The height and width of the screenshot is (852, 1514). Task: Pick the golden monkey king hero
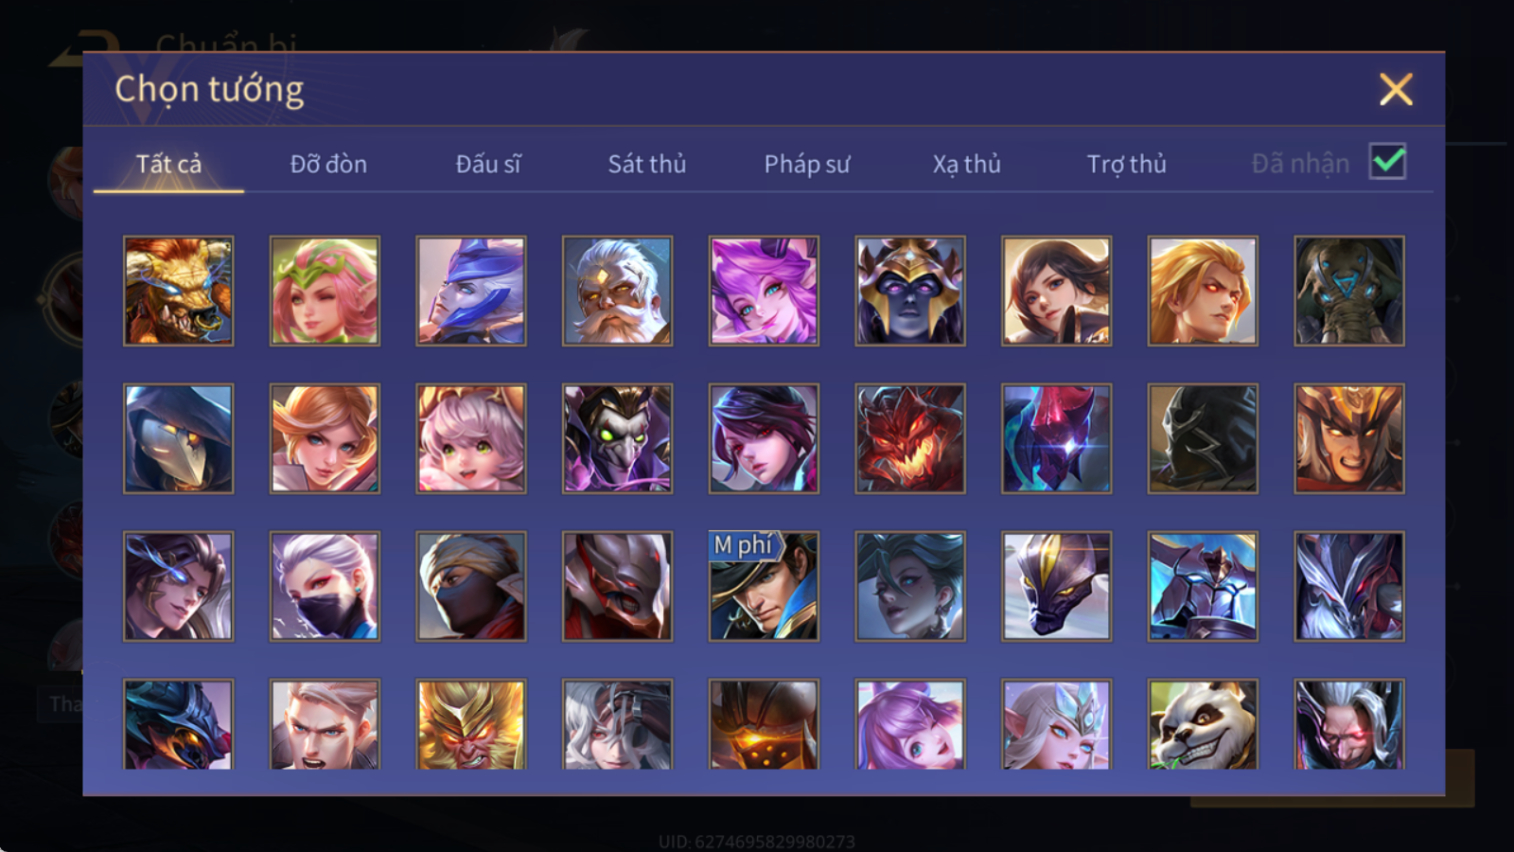(471, 724)
